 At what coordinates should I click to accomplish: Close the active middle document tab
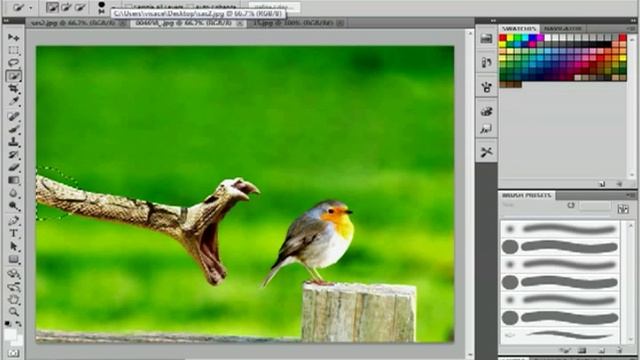click(240, 24)
